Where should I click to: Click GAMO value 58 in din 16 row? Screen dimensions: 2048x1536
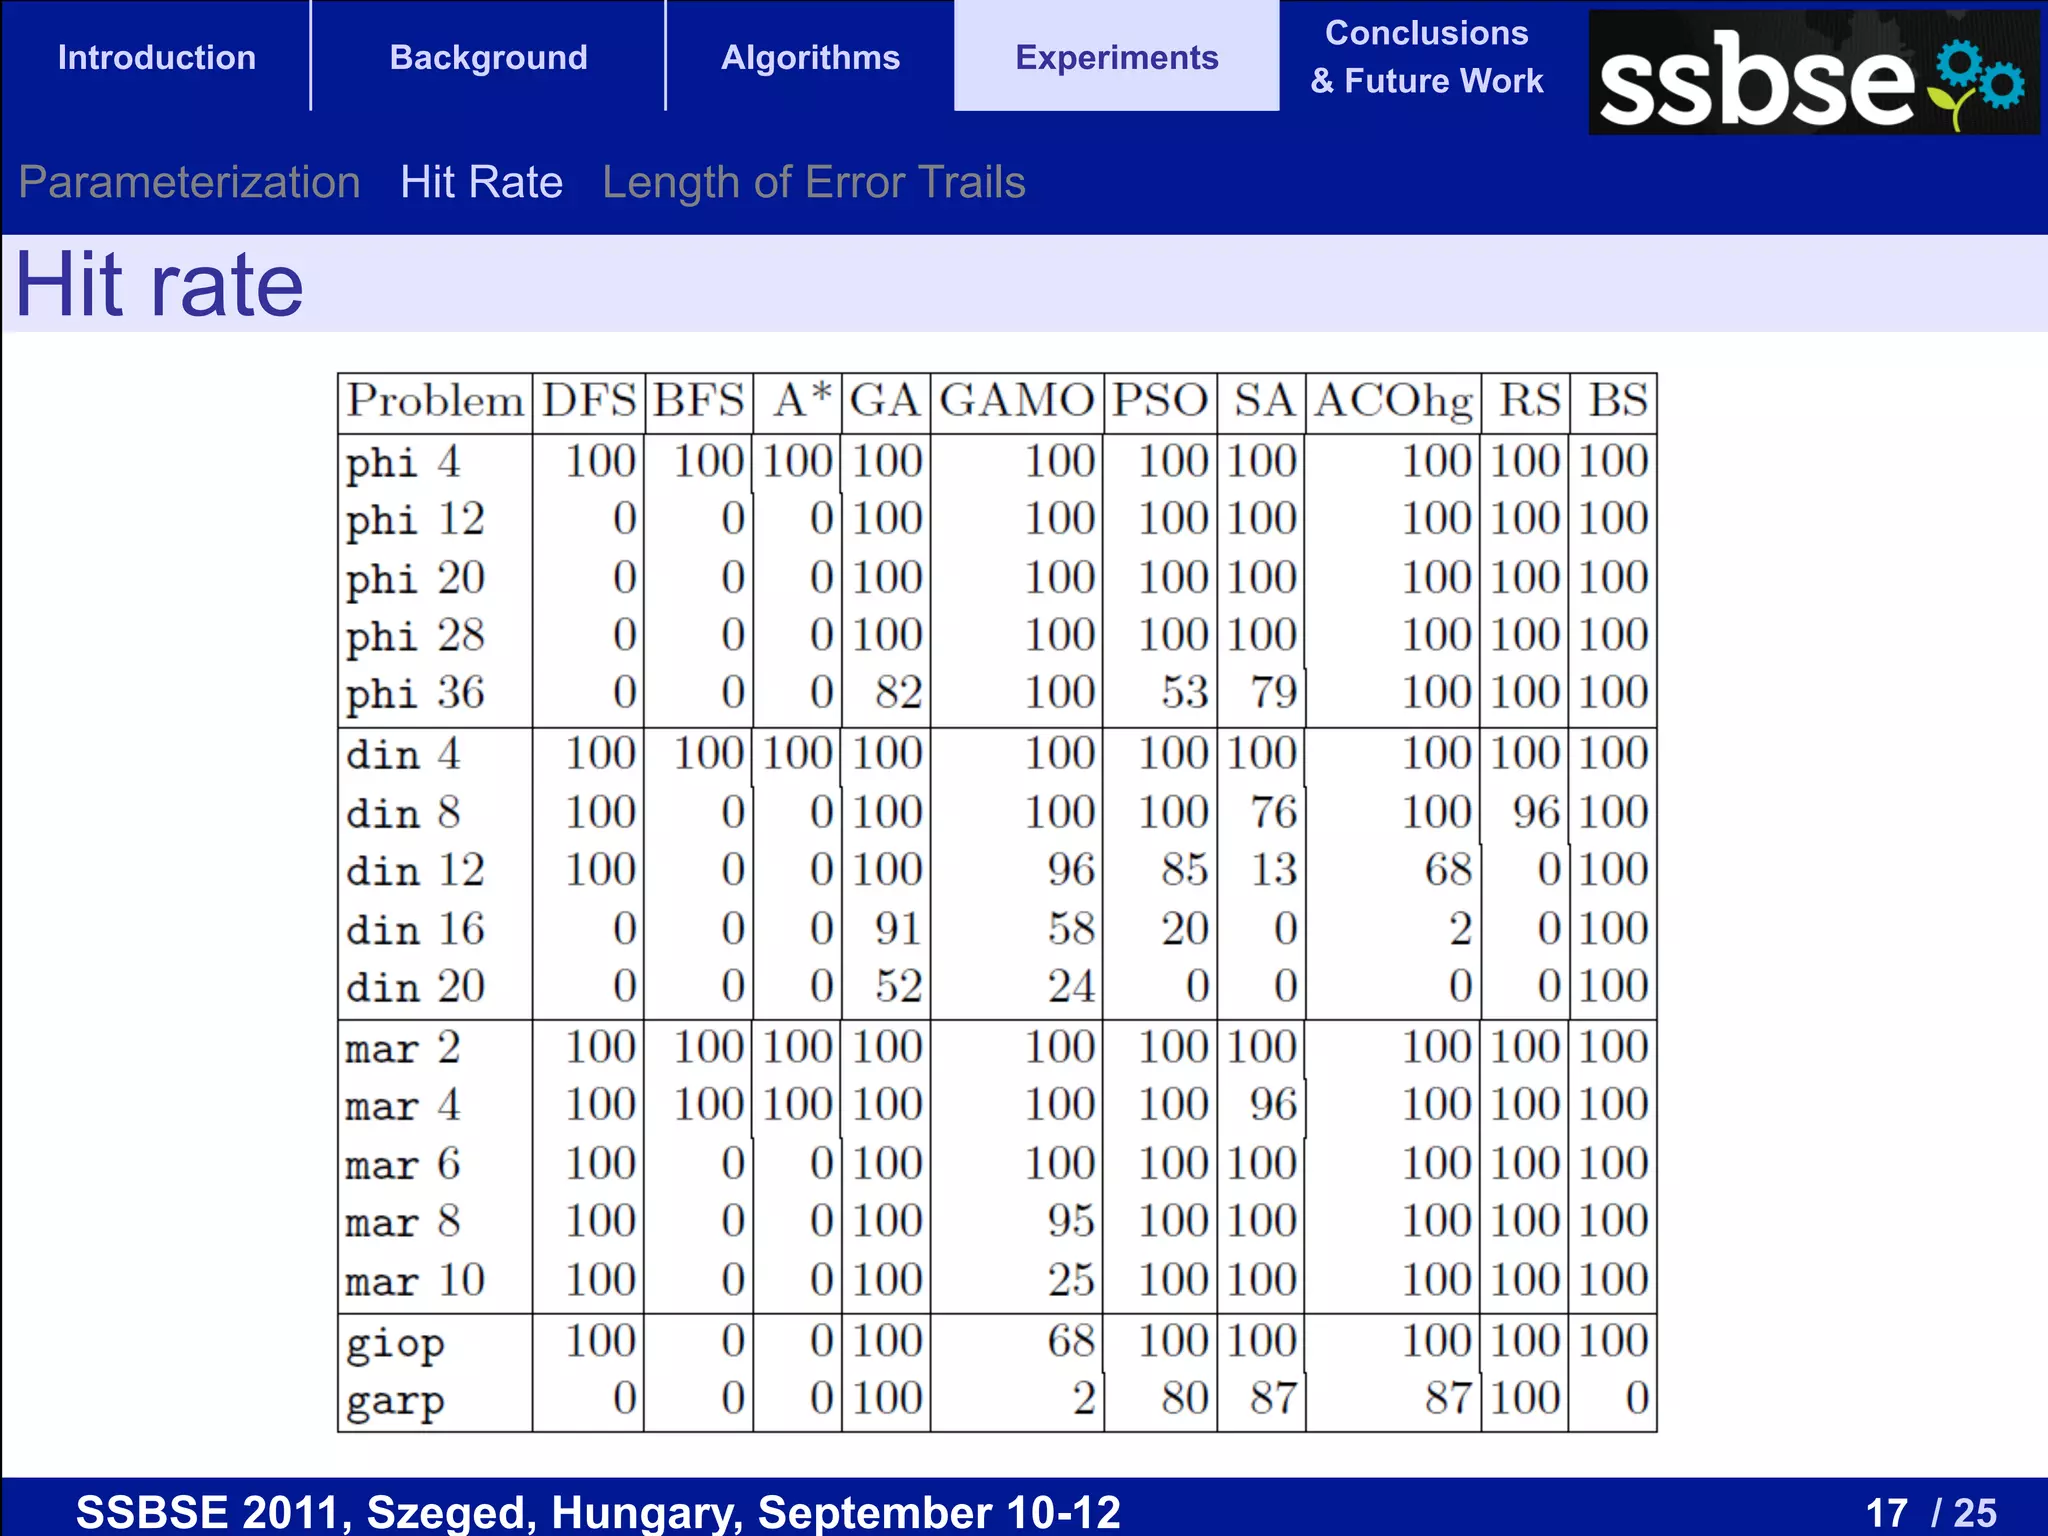(1072, 929)
